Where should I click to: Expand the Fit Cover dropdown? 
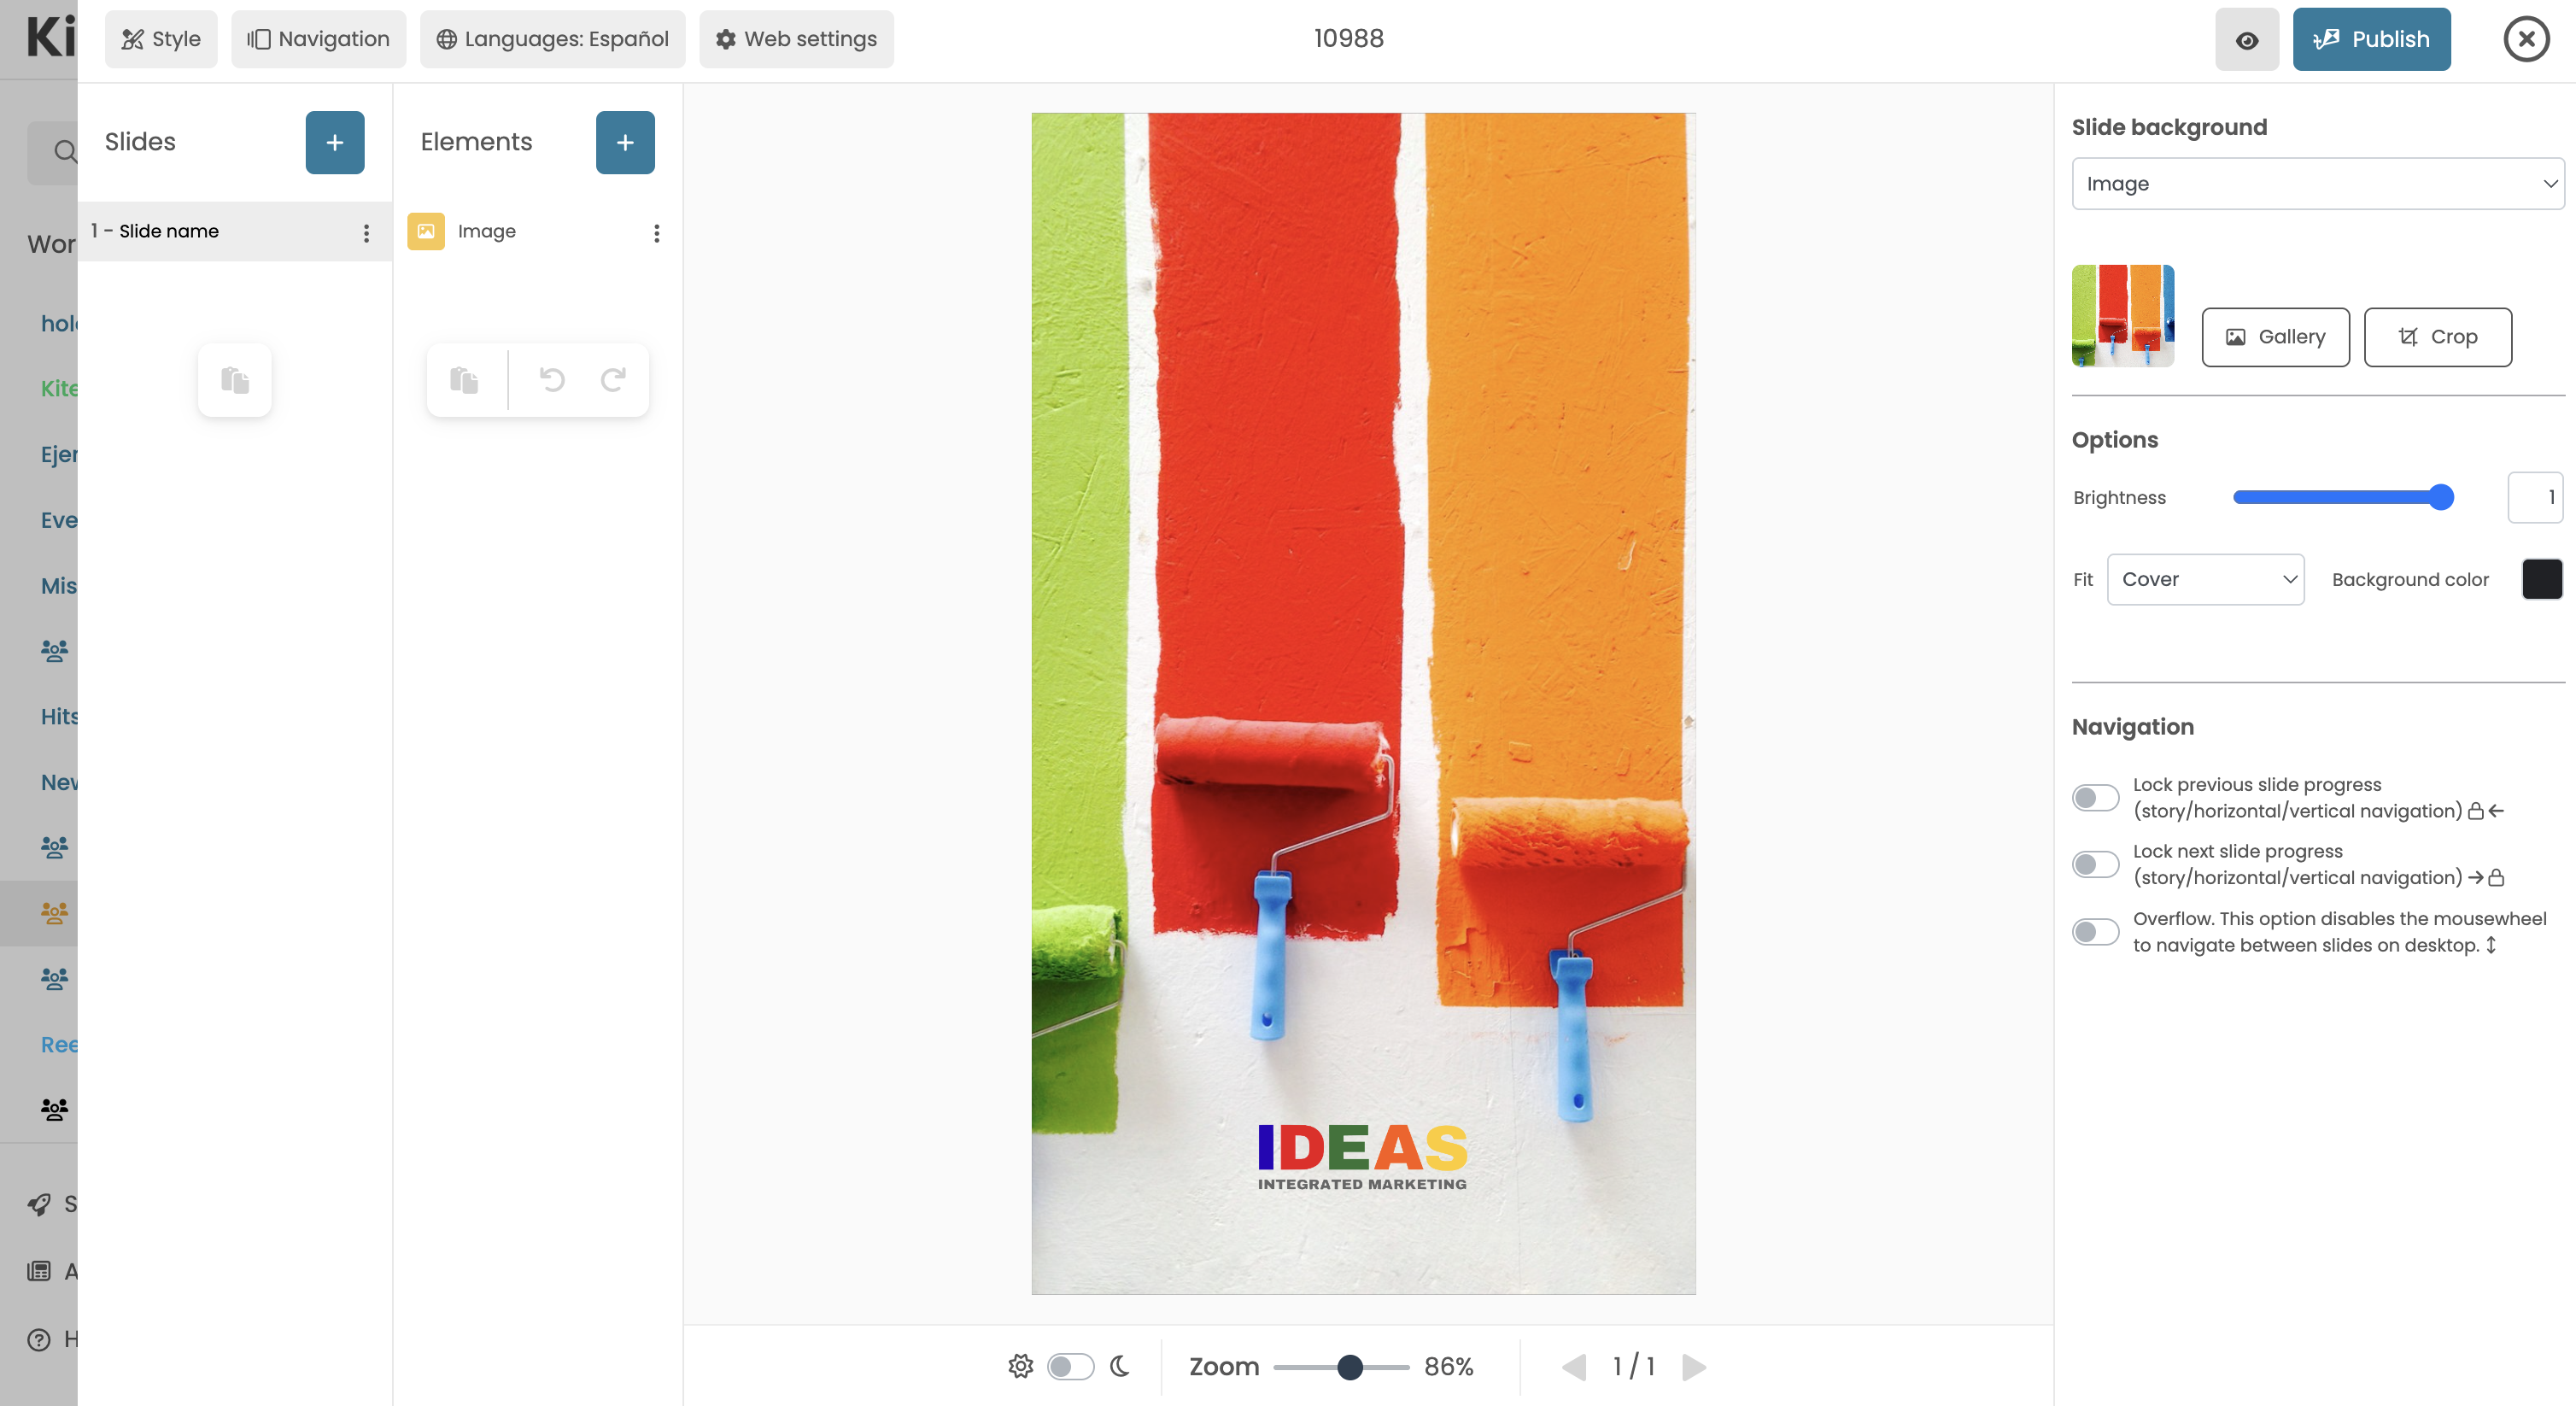point(2205,579)
